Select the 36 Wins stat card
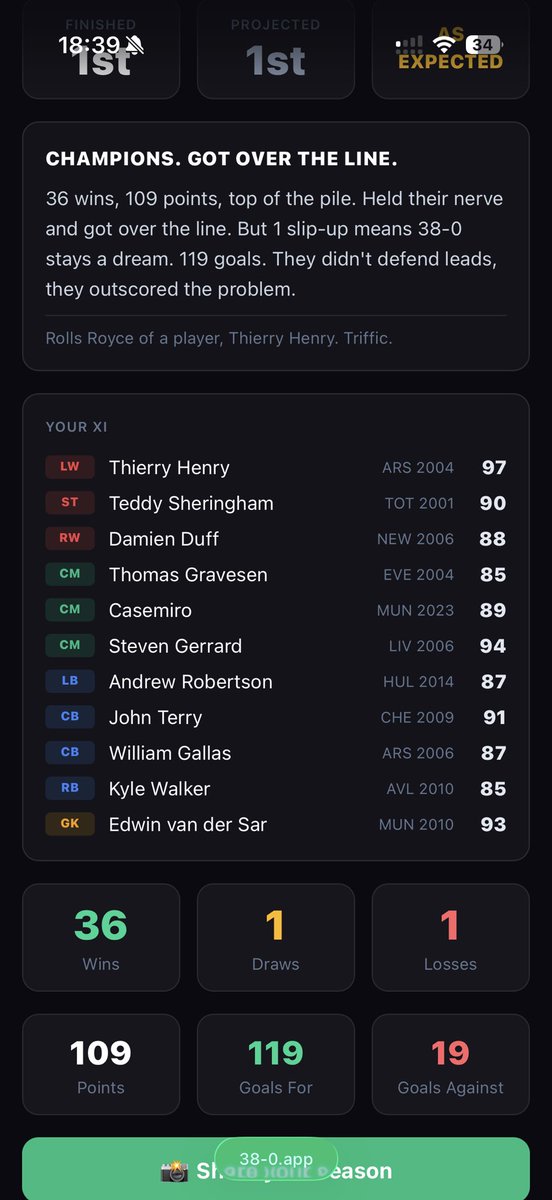The height and width of the screenshot is (1200, 552). click(101, 936)
